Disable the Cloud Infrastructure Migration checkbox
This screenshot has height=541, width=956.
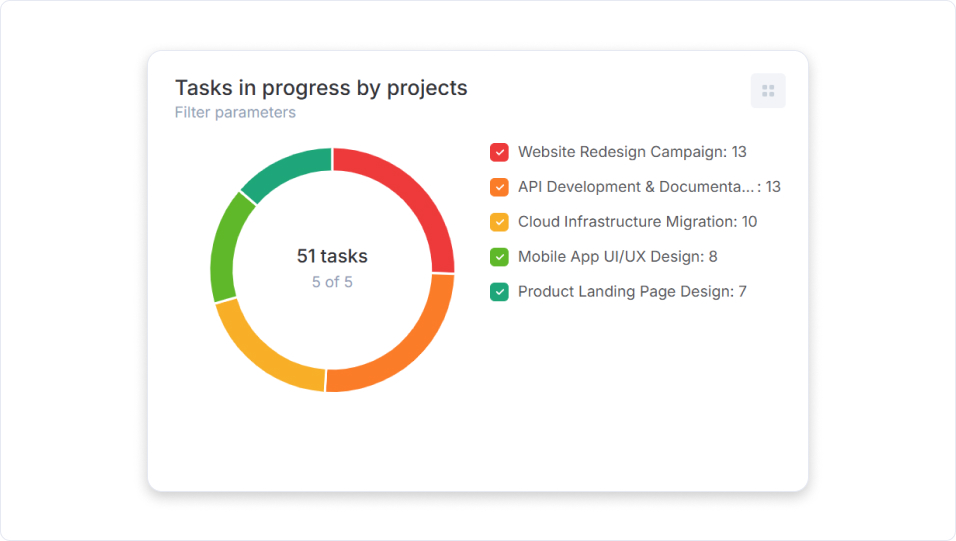tap(500, 222)
